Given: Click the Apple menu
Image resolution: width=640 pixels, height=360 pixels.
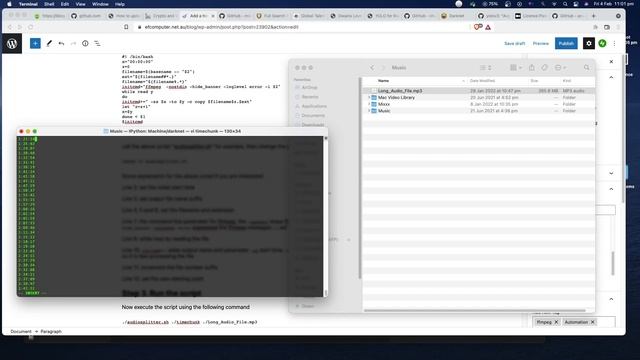Looking at the screenshot, I should click(x=9, y=4).
